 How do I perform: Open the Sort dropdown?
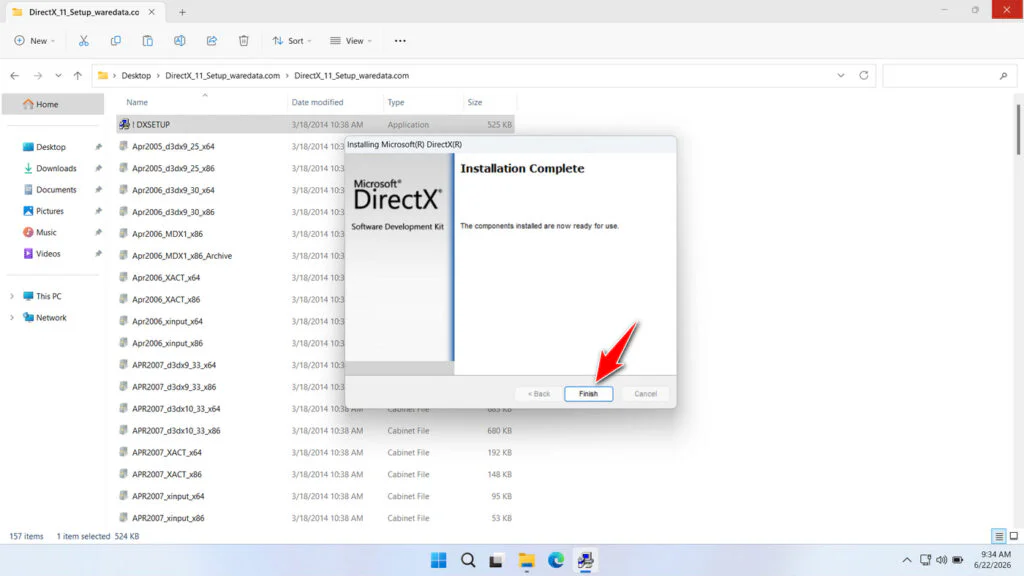(292, 40)
